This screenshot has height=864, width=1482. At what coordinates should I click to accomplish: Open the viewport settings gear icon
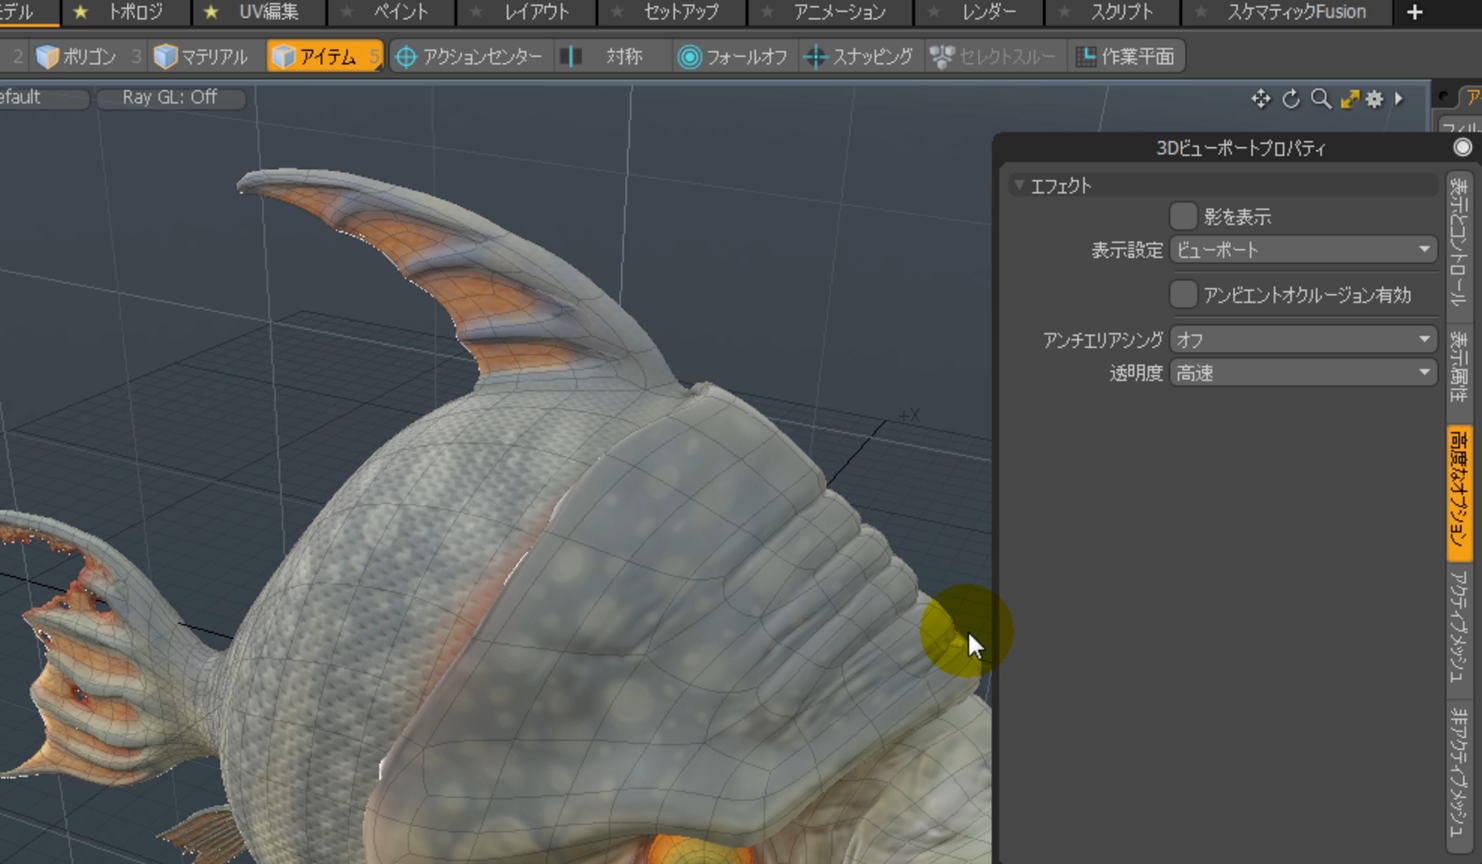pyautogui.click(x=1375, y=99)
